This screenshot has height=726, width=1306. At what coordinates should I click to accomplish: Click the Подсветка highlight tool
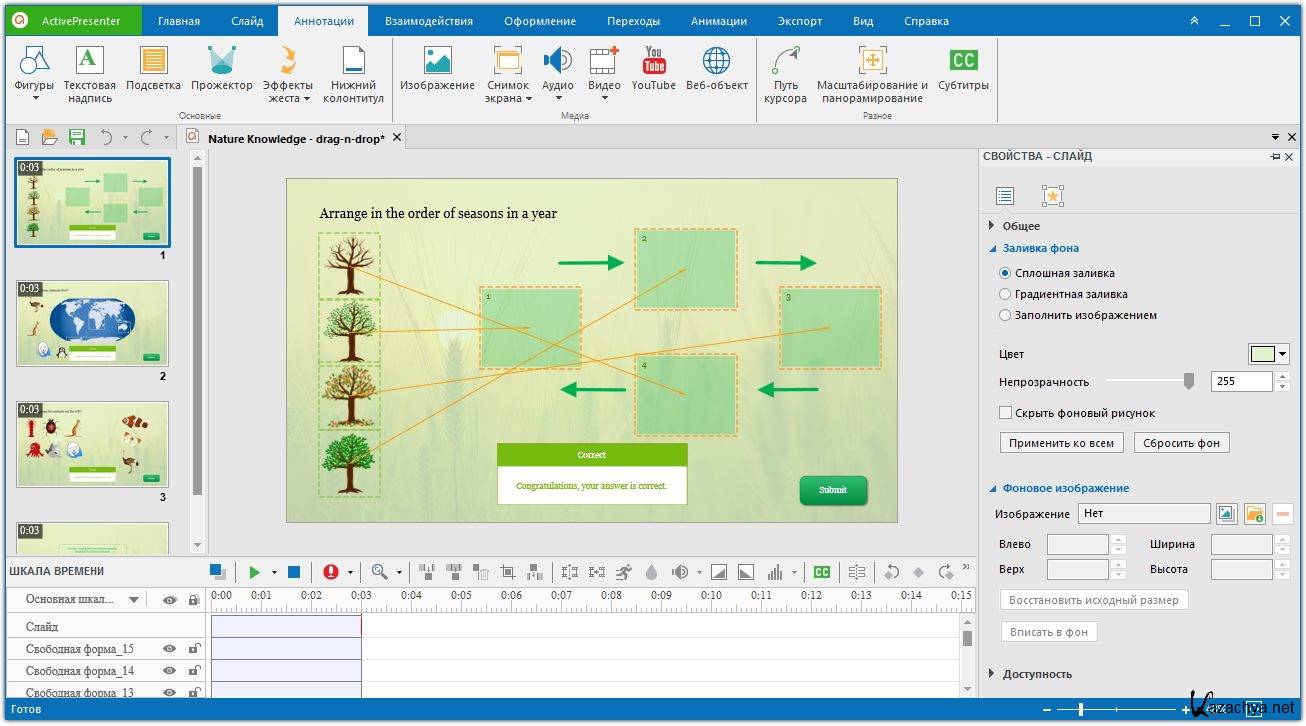(x=153, y=71)
